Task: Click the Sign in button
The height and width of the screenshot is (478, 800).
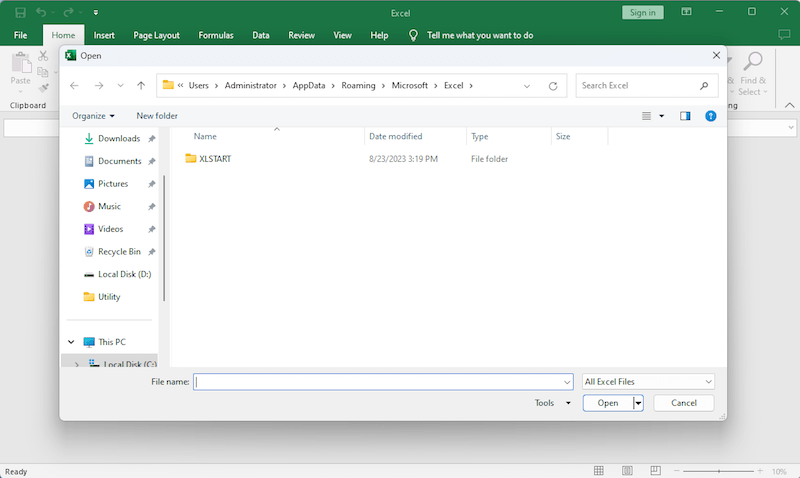Action: (x=642, y=12)
